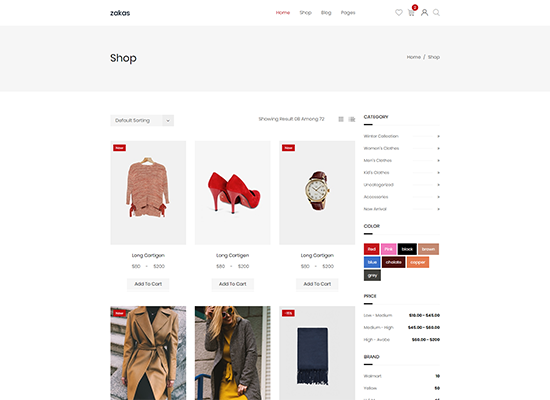Image resolution: width=550 pixels, height=400 pixels.
Task: Expand the Accessories category arrow
Action: pos(438,197)
